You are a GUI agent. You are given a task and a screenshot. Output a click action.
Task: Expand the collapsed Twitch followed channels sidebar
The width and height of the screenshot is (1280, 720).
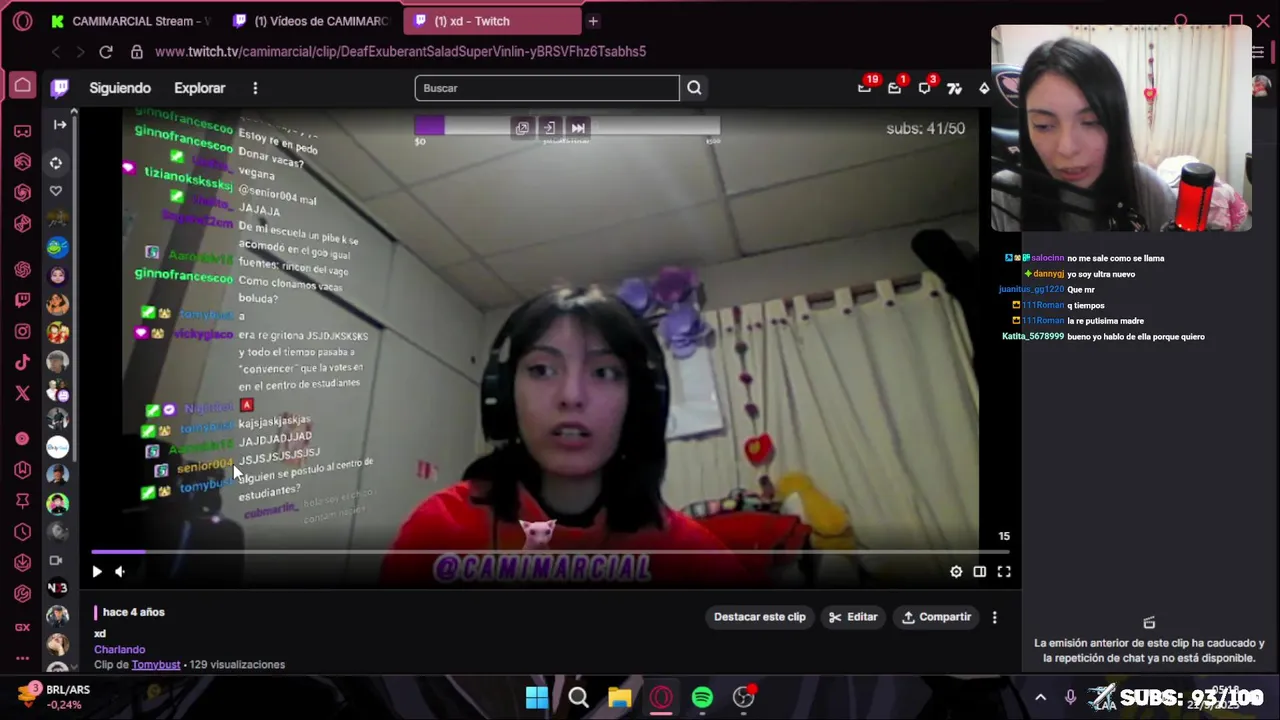coord(60,124)
